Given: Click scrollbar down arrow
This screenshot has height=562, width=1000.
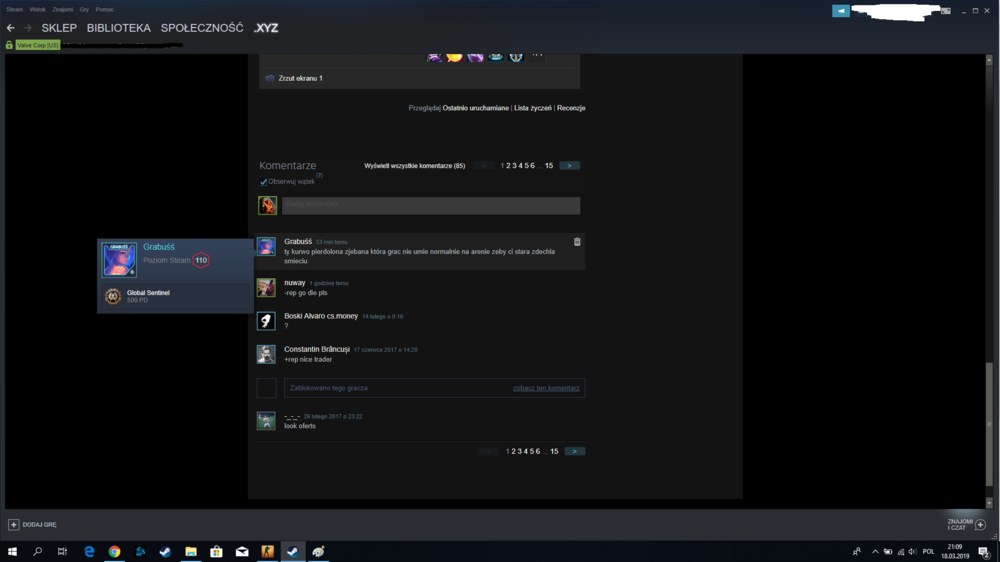Looking at the screenshot, I should click(x=989, y=503).
